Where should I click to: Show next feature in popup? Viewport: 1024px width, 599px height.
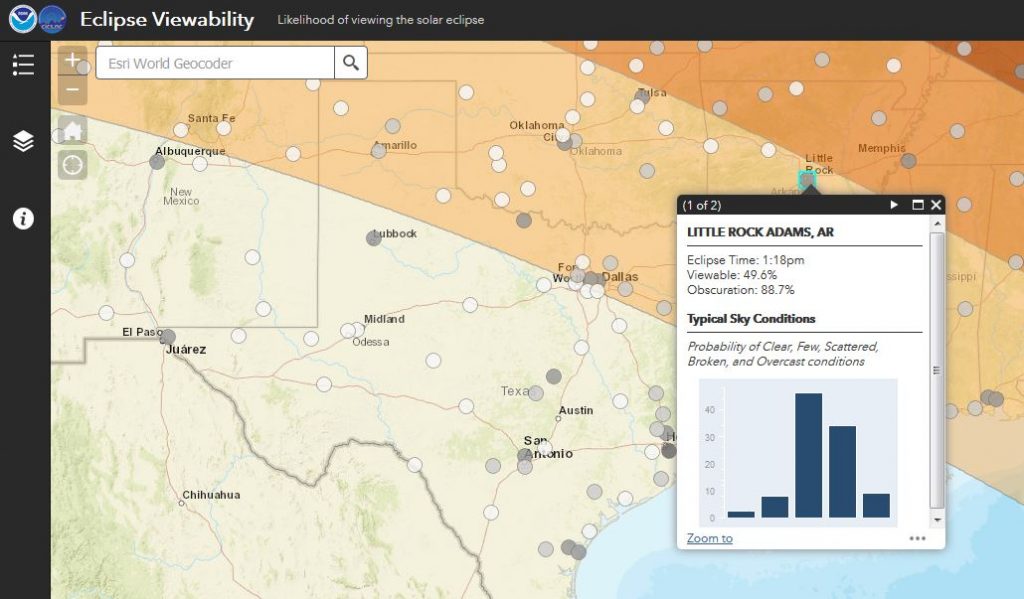point(894,205)
